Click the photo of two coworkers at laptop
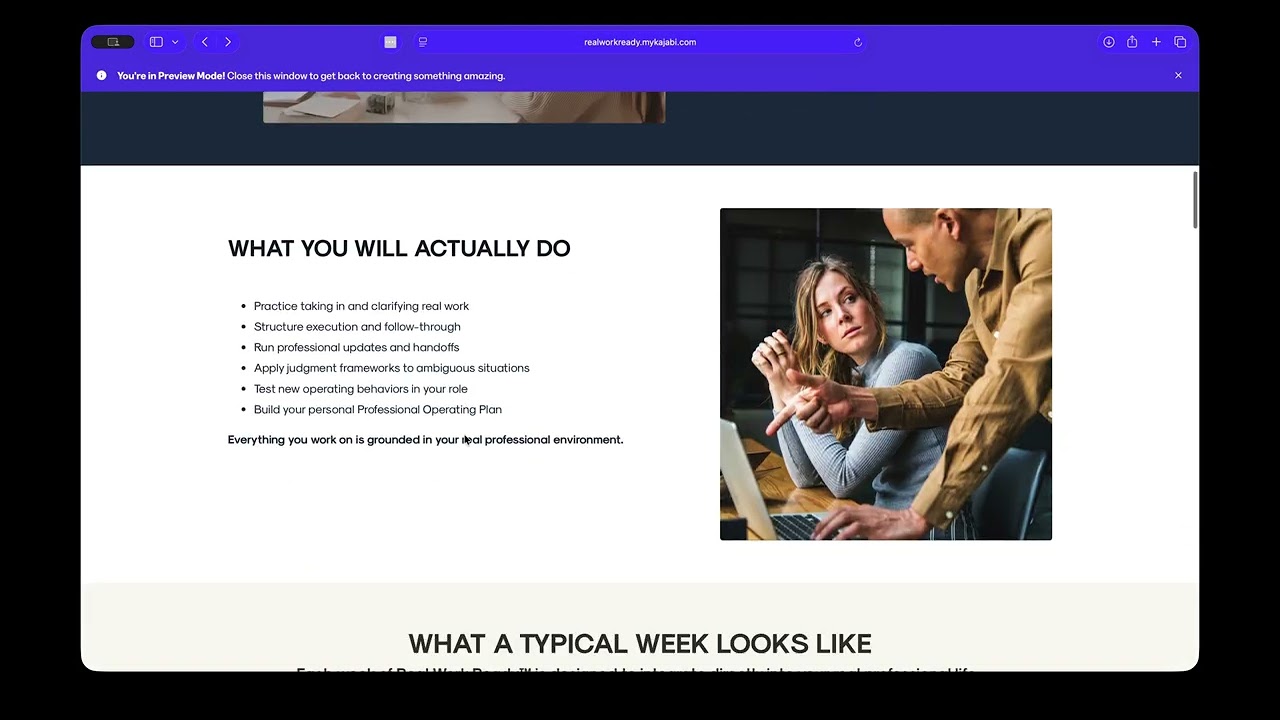This screenshot has width=1280, height=720. pyautogui.click(x=886, y=374)
